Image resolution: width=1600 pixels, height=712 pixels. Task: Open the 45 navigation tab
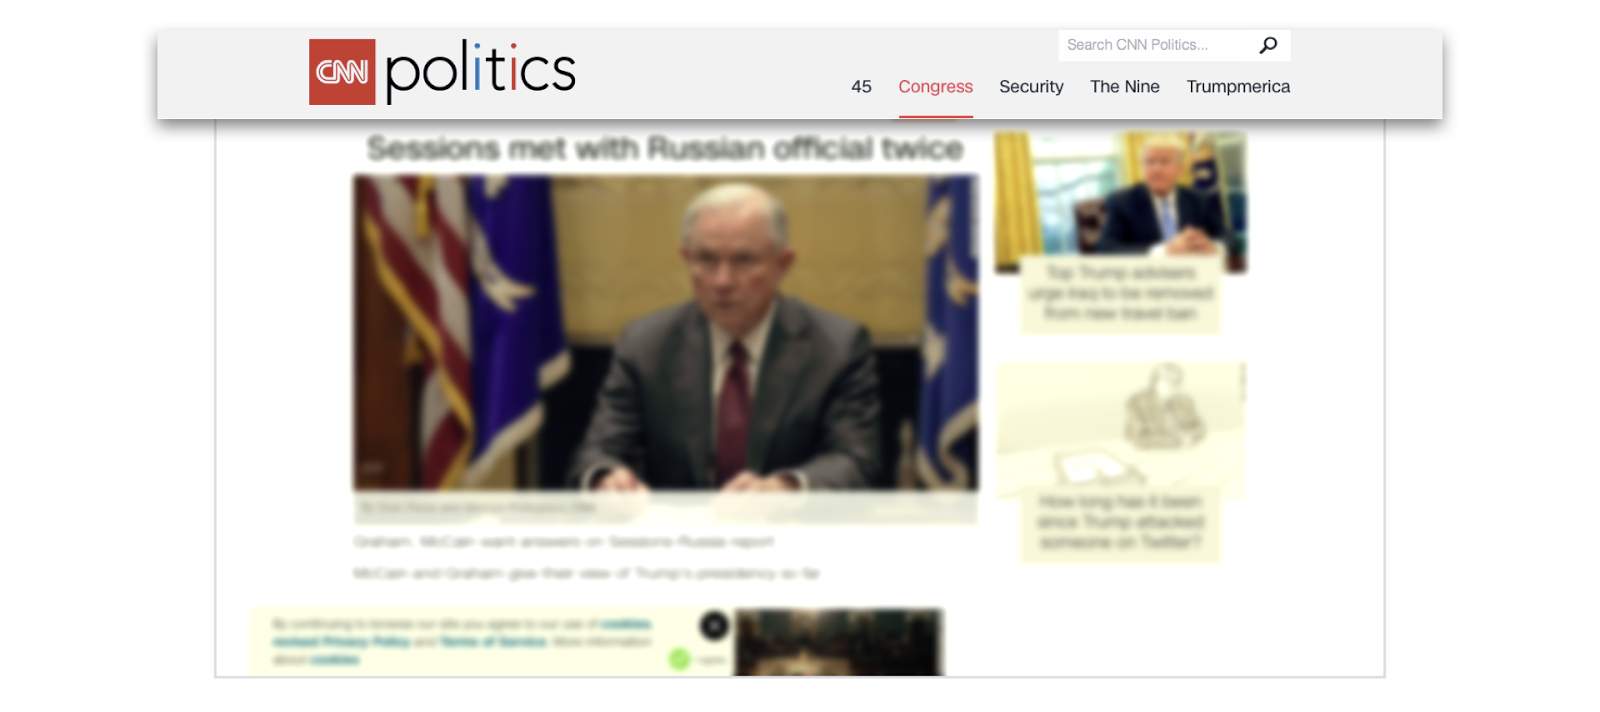tap(861, 87)
